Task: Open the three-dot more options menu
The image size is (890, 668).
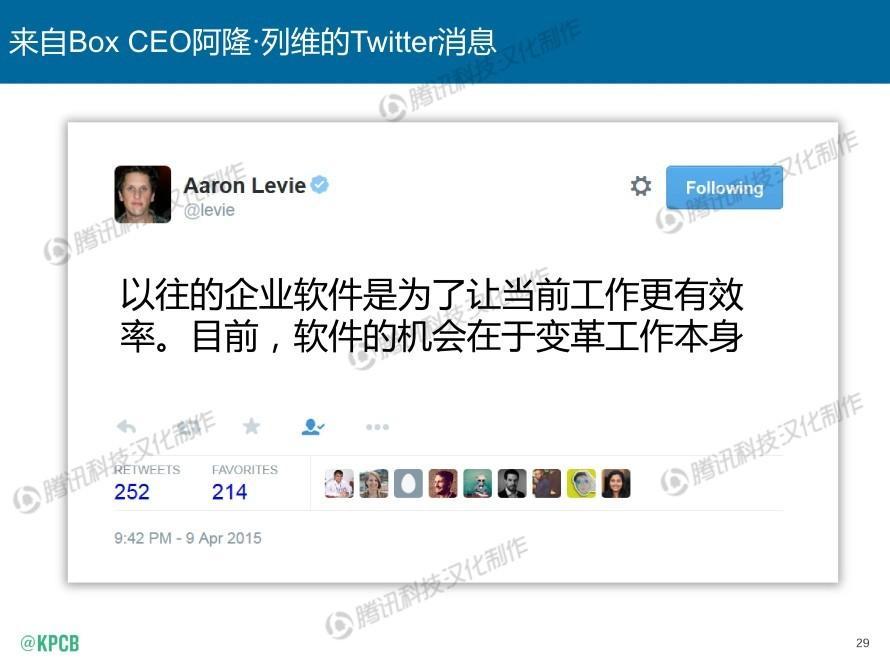Action: click(377, 427)
